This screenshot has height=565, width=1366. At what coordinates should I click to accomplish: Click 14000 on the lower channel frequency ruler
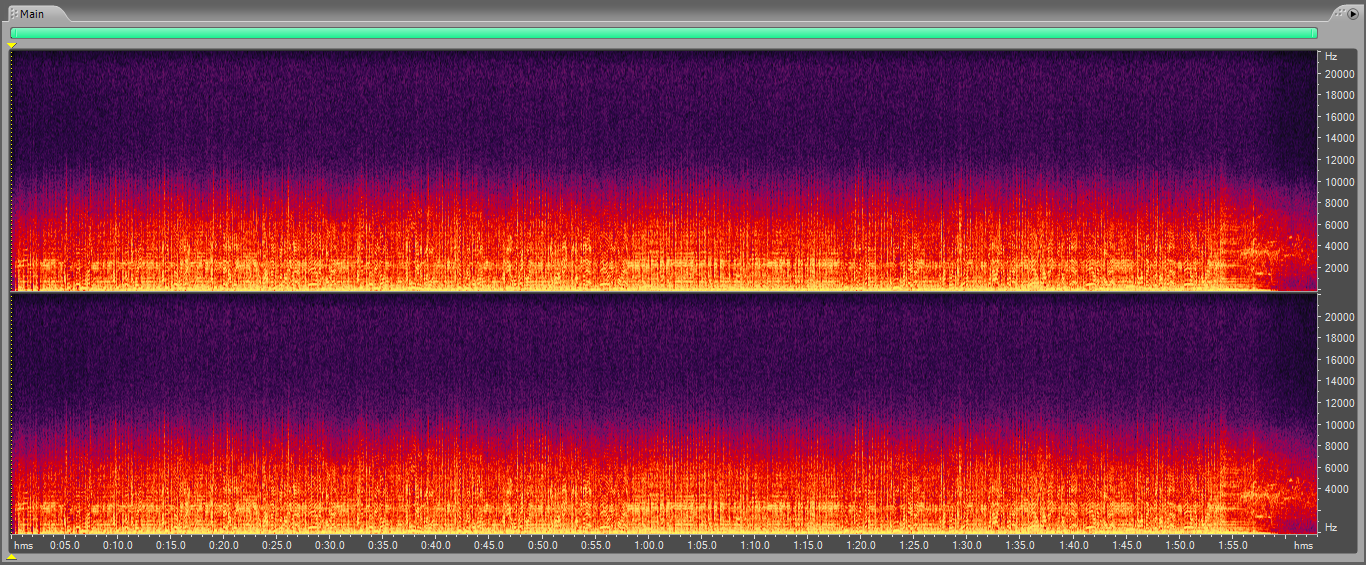pyautogui.click(x=1340, y=382)
